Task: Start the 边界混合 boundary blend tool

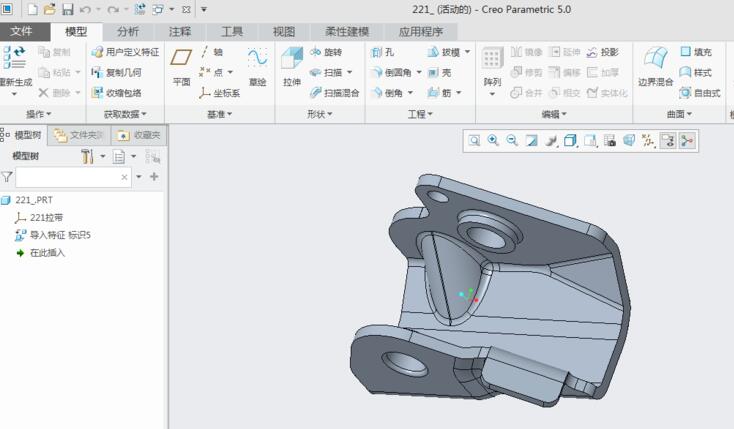Action: (655, 67)
